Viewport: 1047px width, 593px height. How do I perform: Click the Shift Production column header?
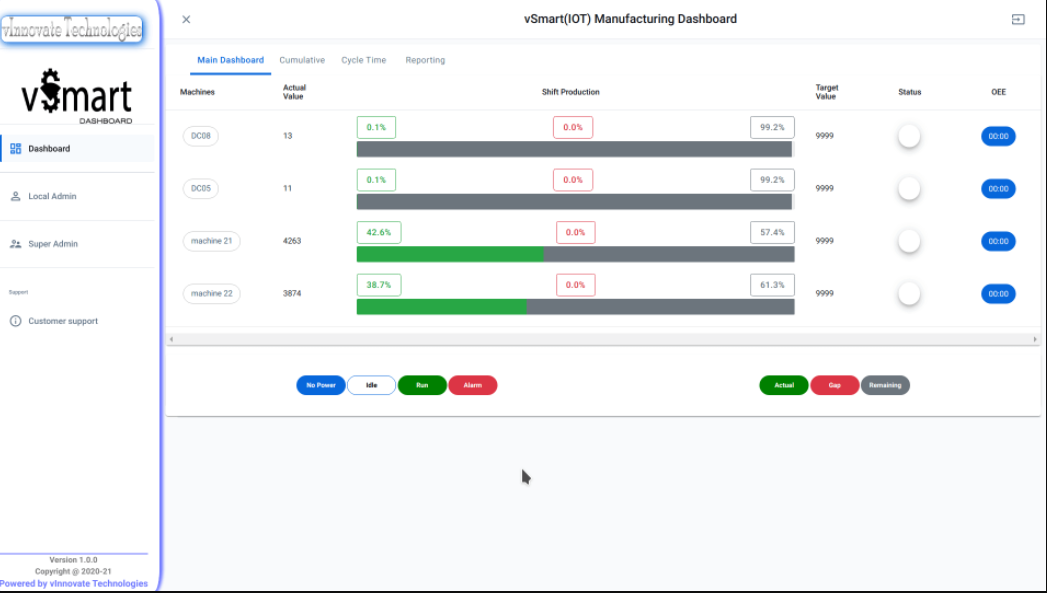570,92
